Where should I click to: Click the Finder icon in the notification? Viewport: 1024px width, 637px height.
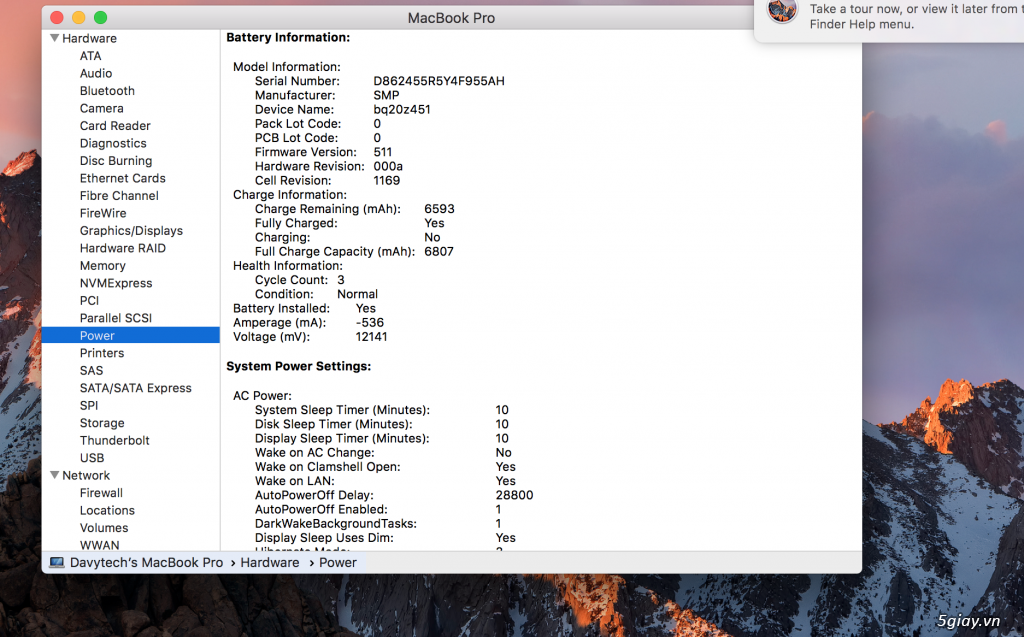[782, 11]
